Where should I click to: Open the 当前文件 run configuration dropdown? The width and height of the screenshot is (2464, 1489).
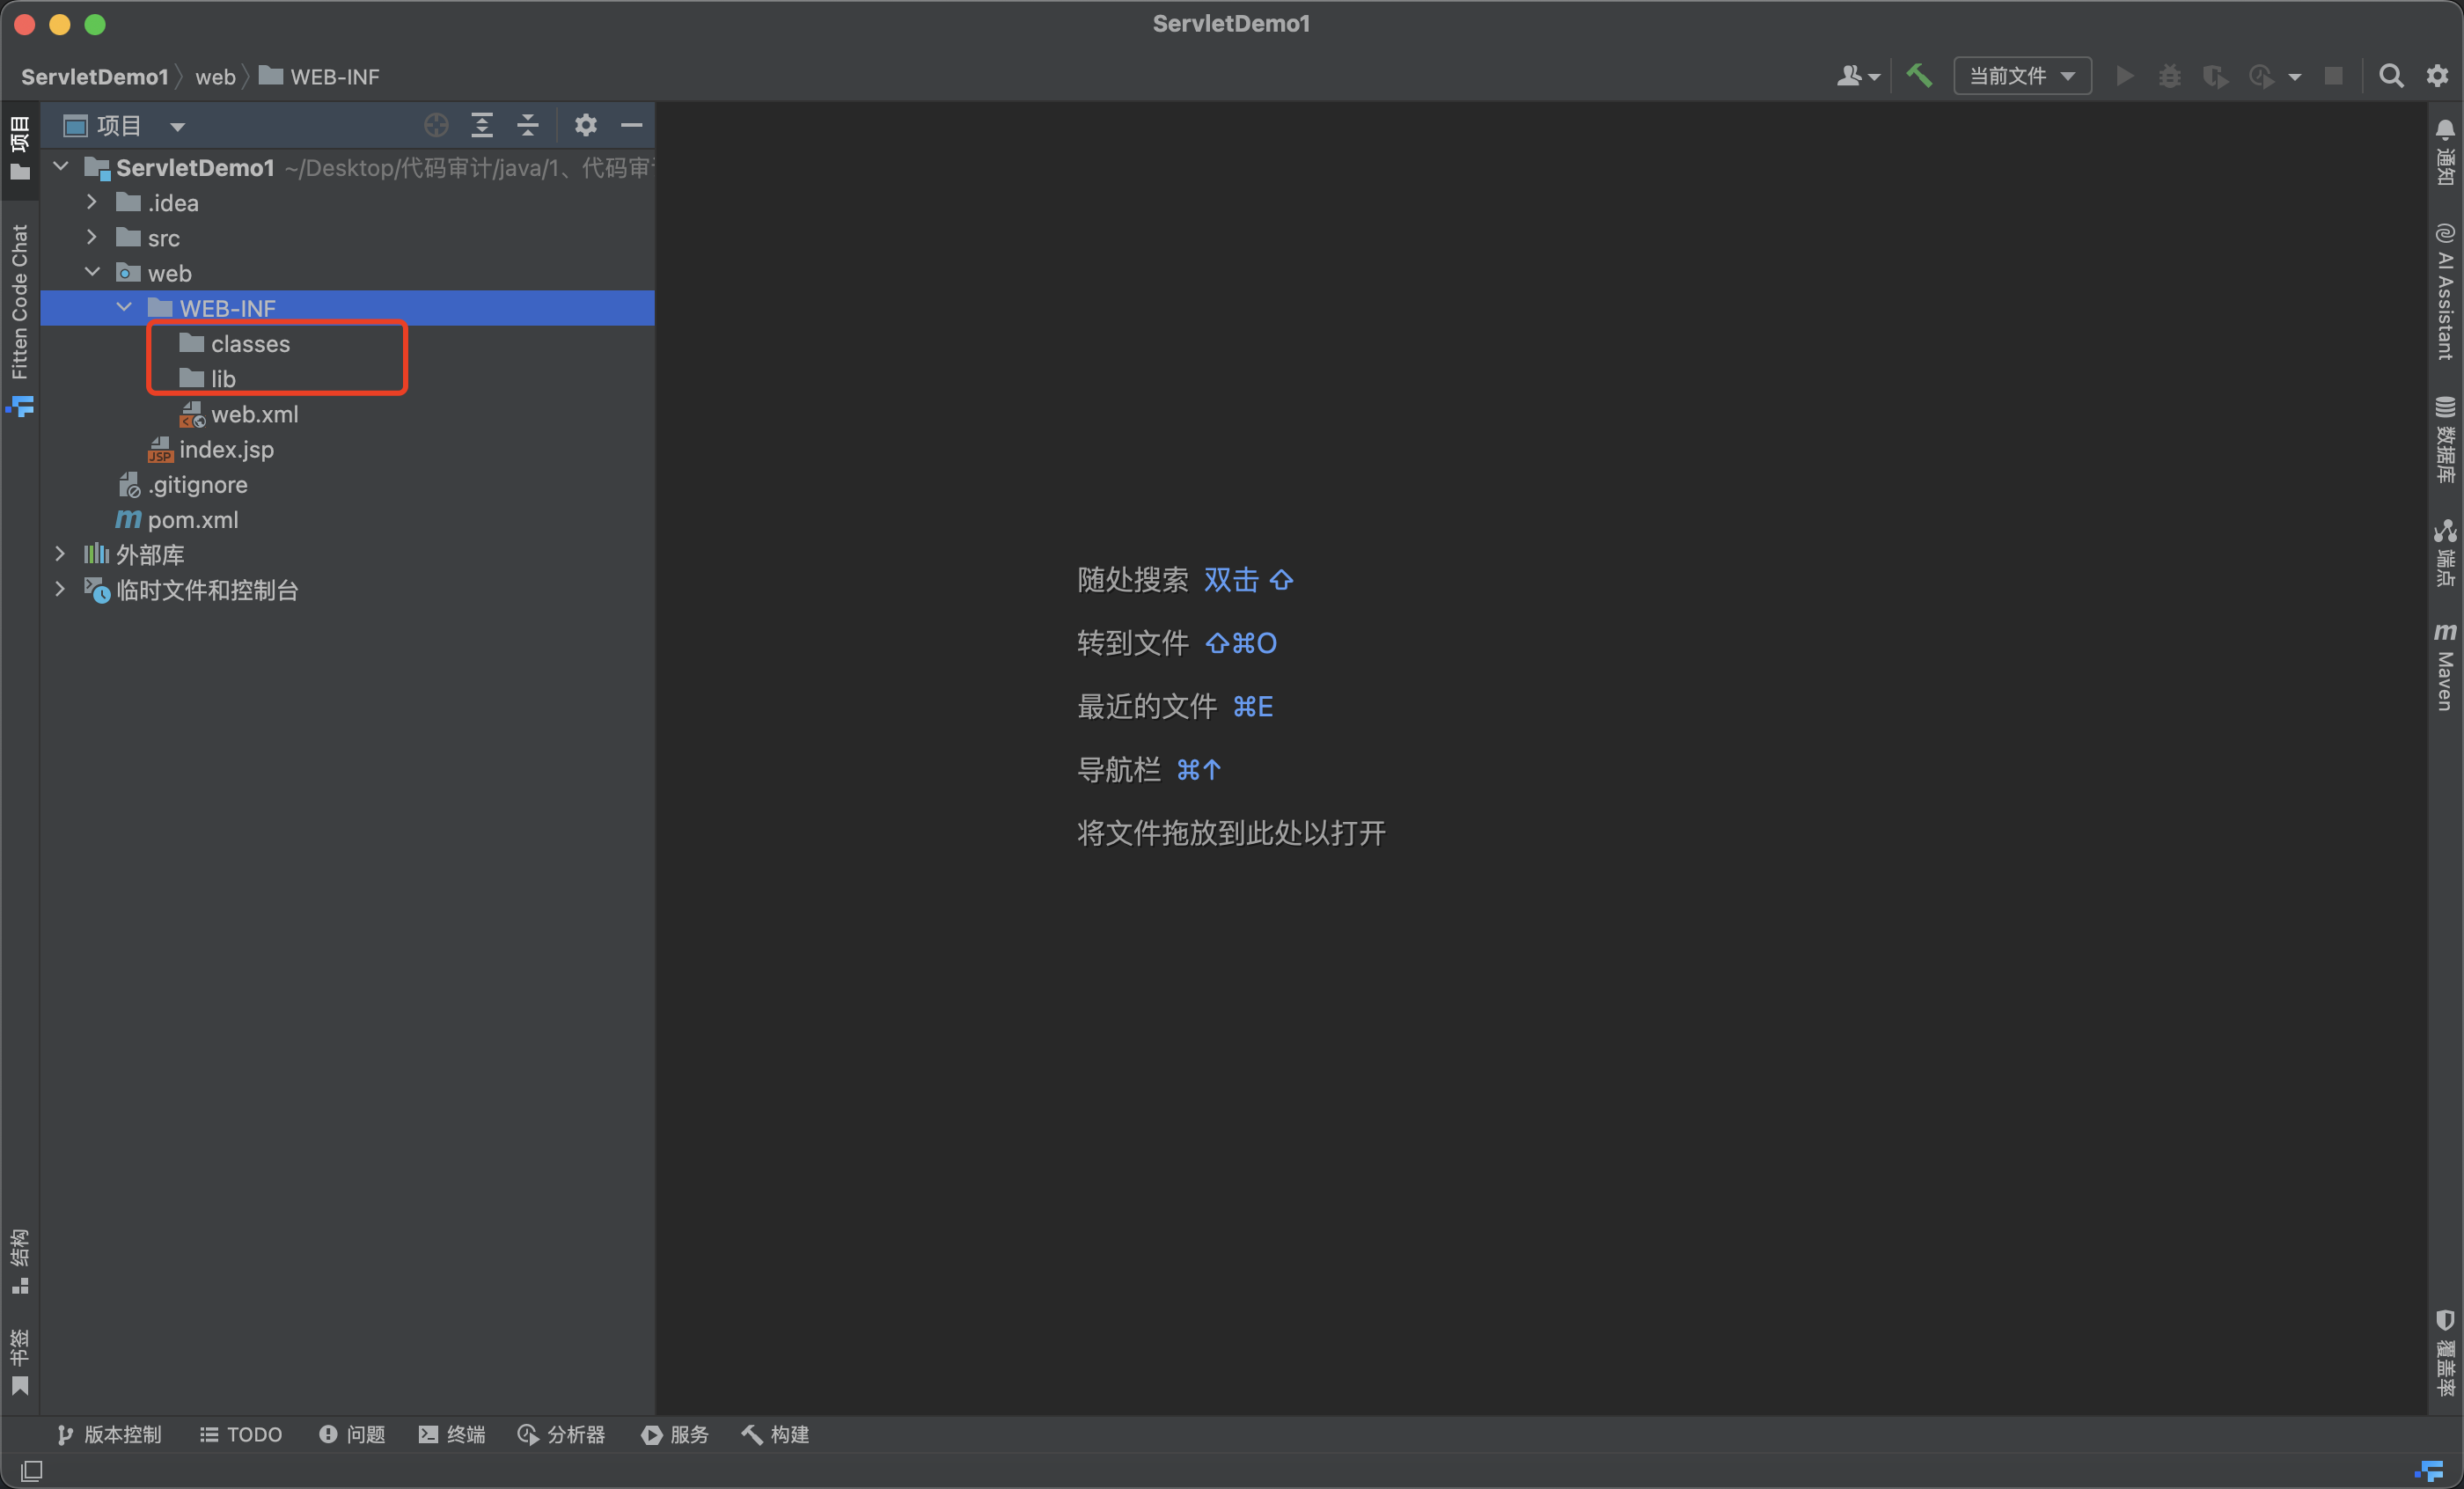(2022, 76)
